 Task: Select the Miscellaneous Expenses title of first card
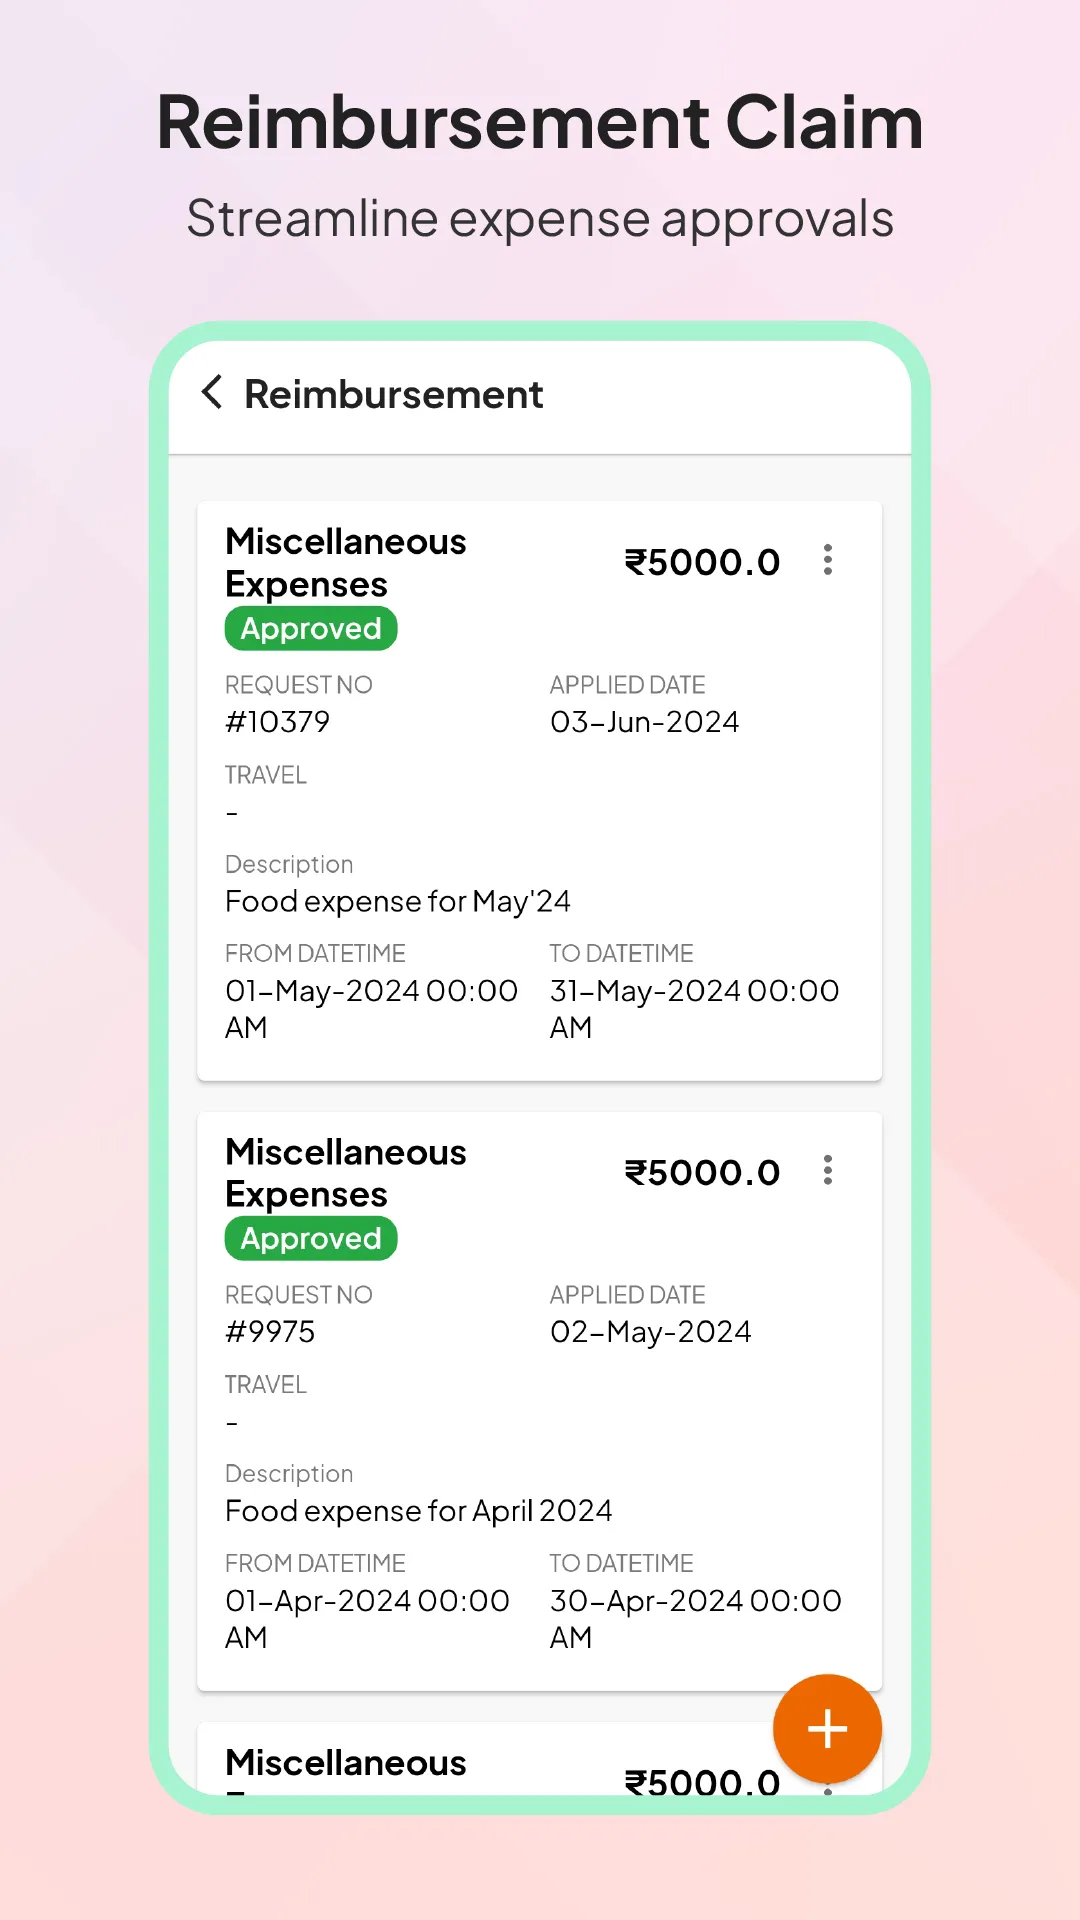[x=345, y=562]
